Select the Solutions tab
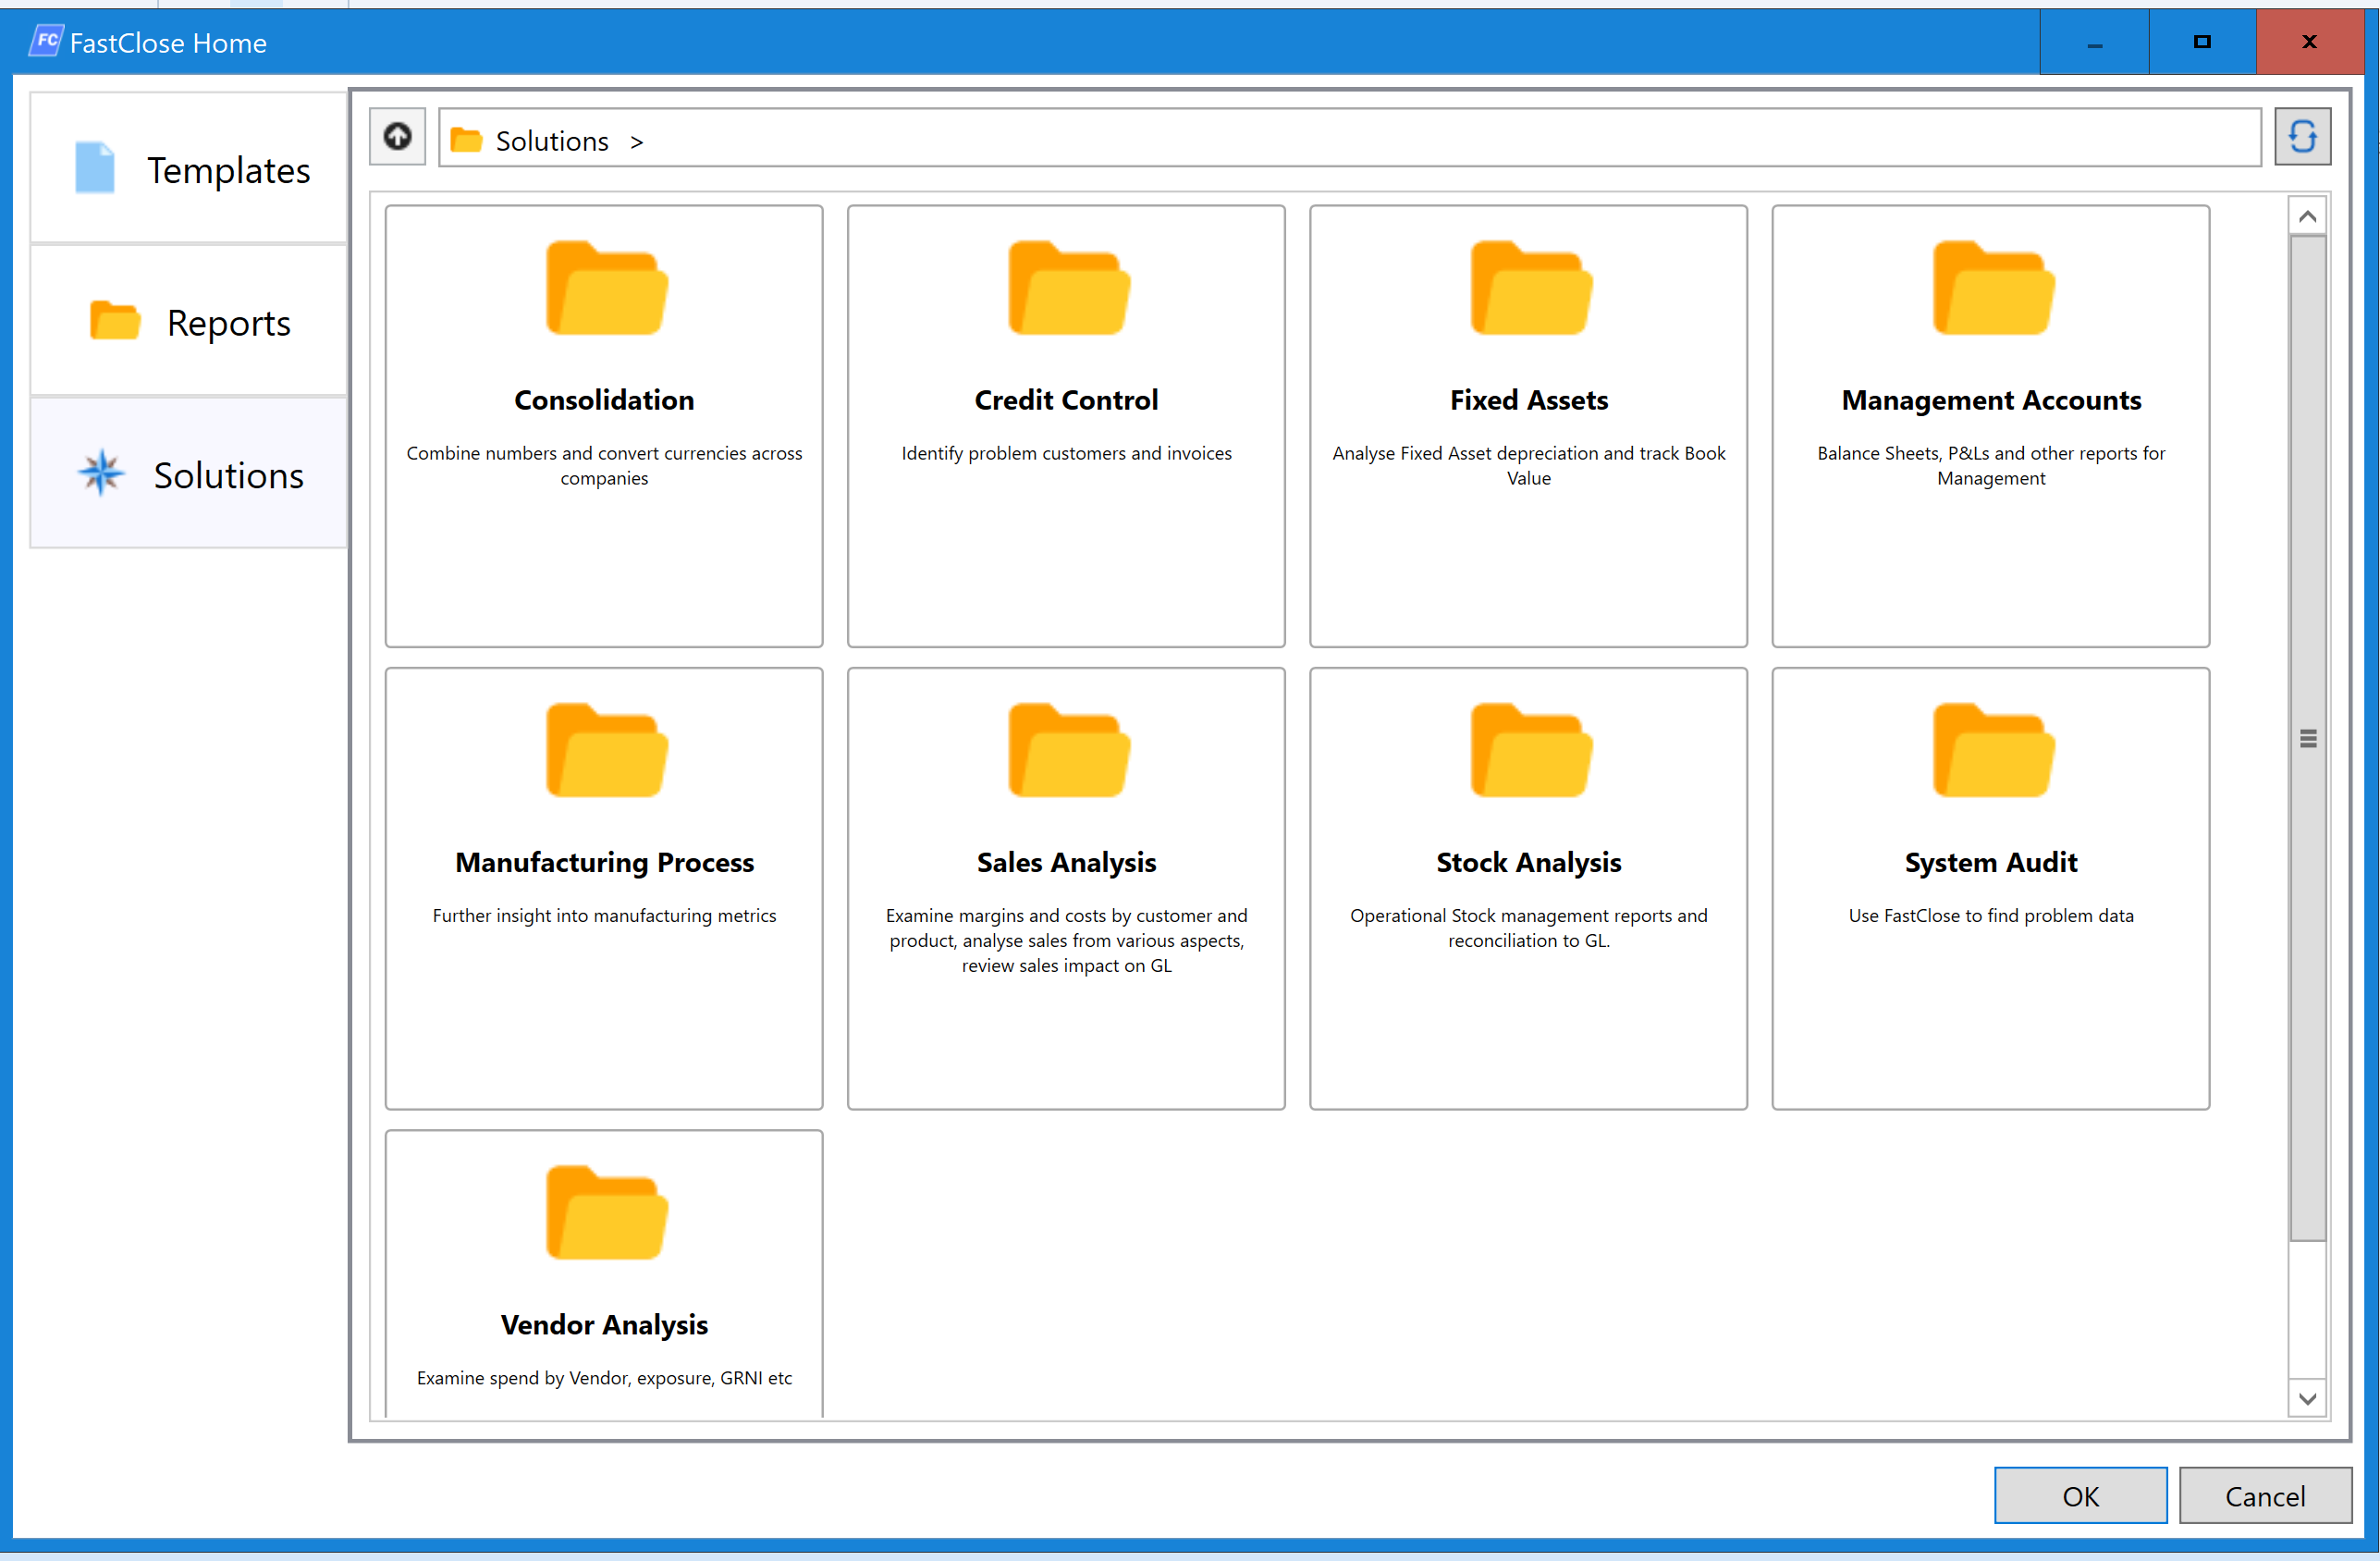Screen dimensions: 2380x1561 (x=189, y=474)
